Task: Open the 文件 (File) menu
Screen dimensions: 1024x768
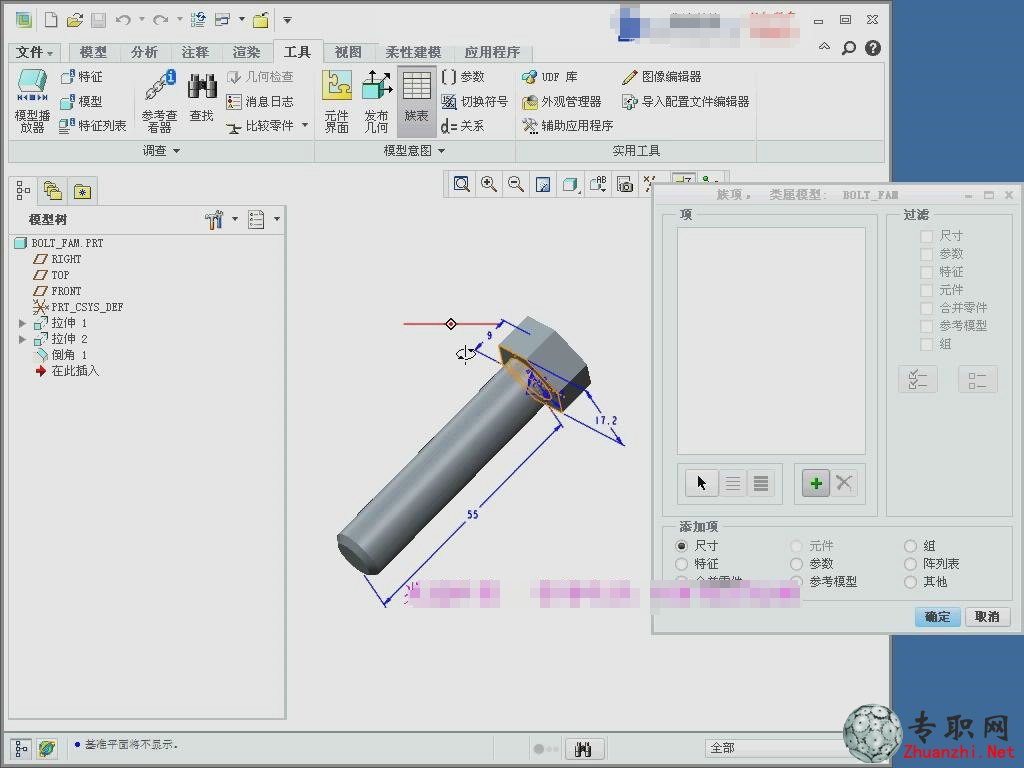Action: coord(34,52)
